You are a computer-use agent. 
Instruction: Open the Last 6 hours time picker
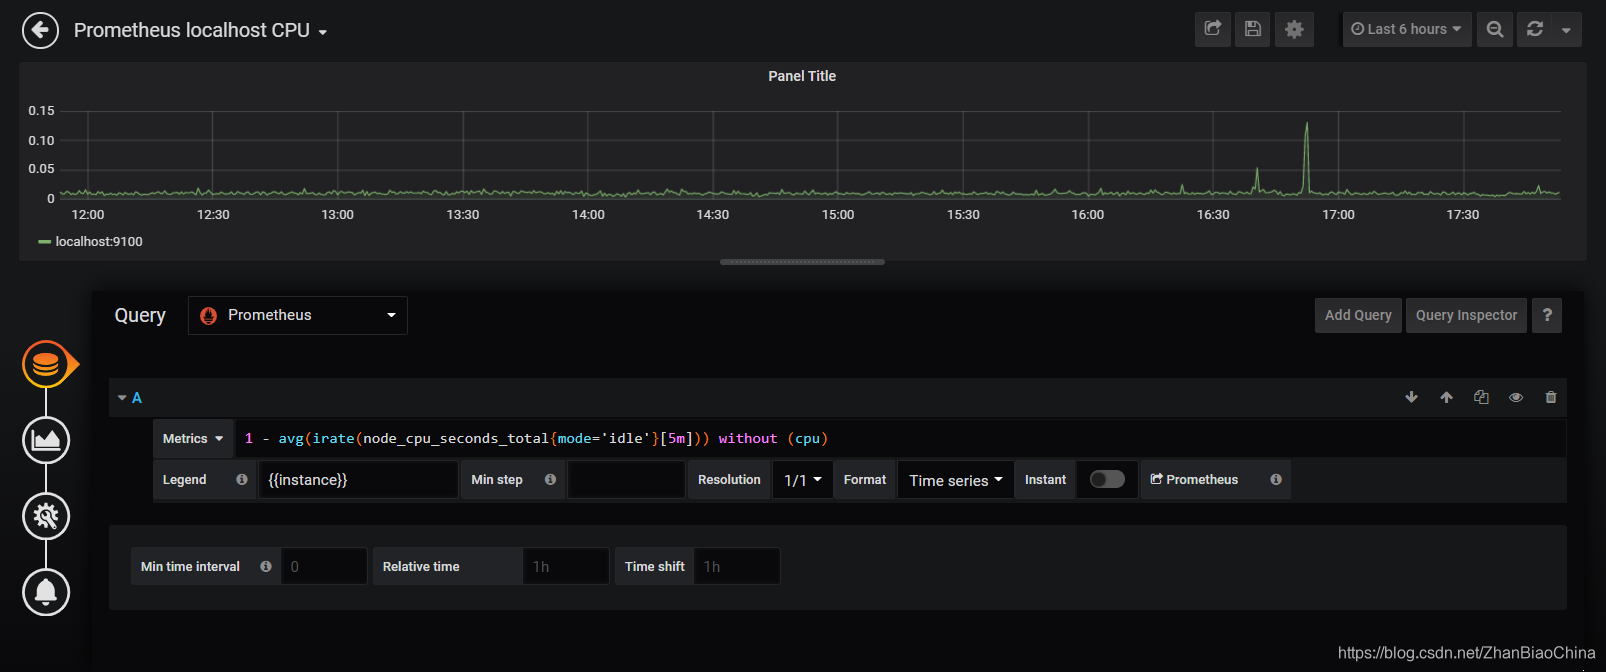(x=1406, y=29)
